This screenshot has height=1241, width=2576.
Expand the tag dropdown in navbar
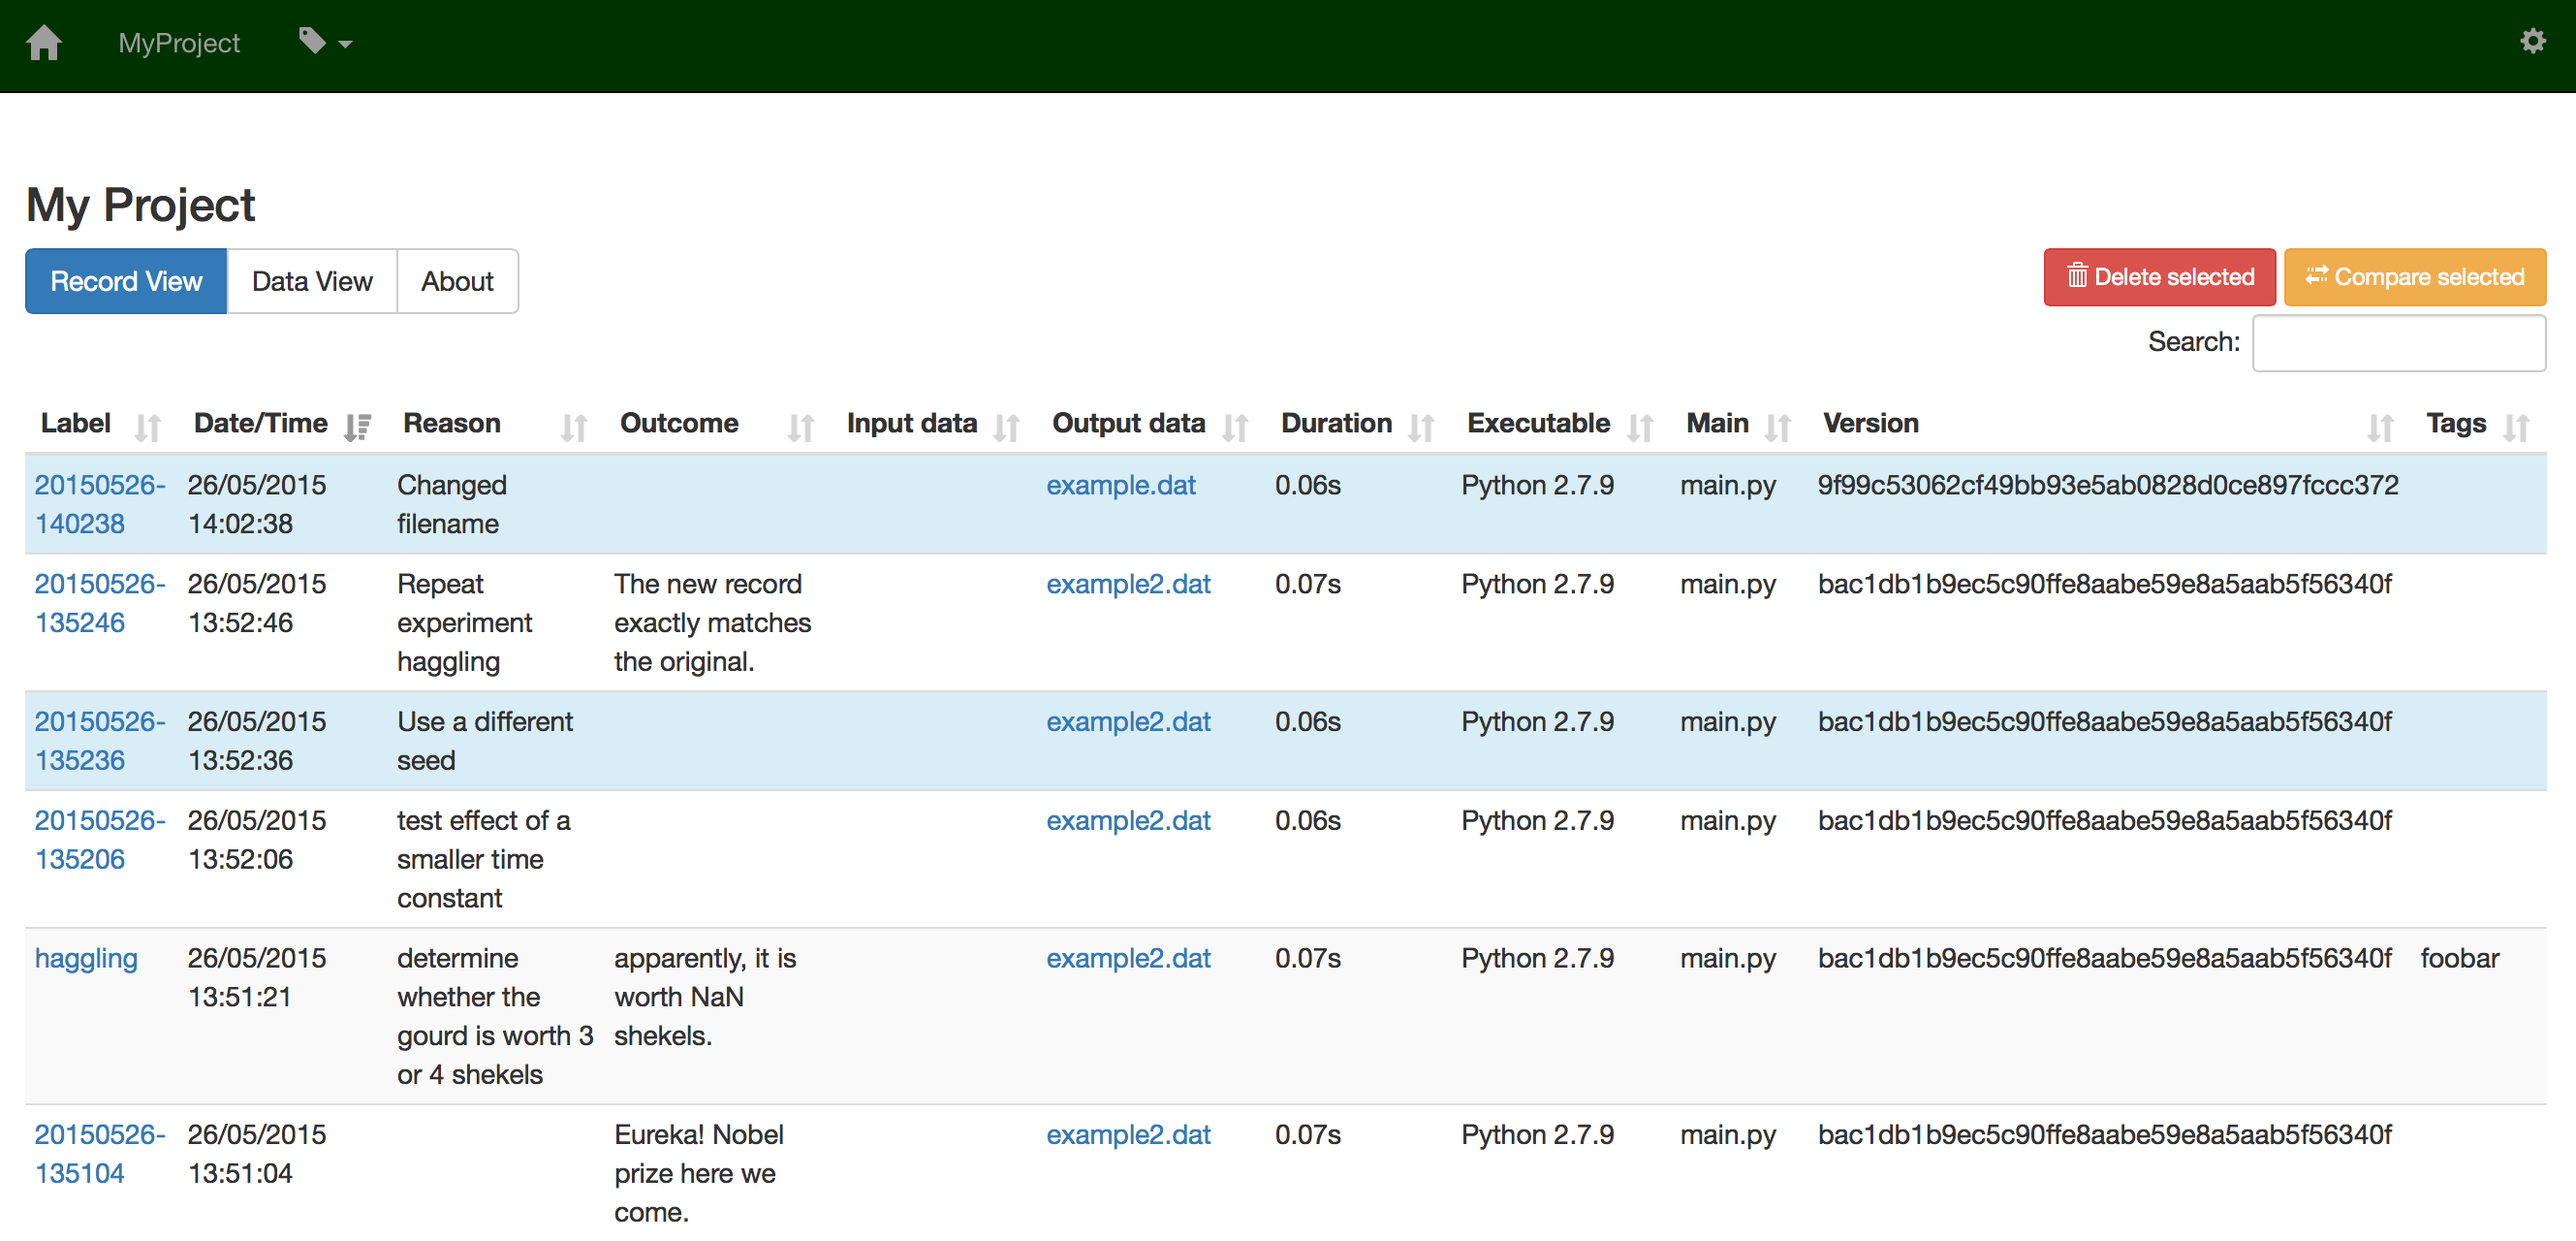[x=326, y=43]
